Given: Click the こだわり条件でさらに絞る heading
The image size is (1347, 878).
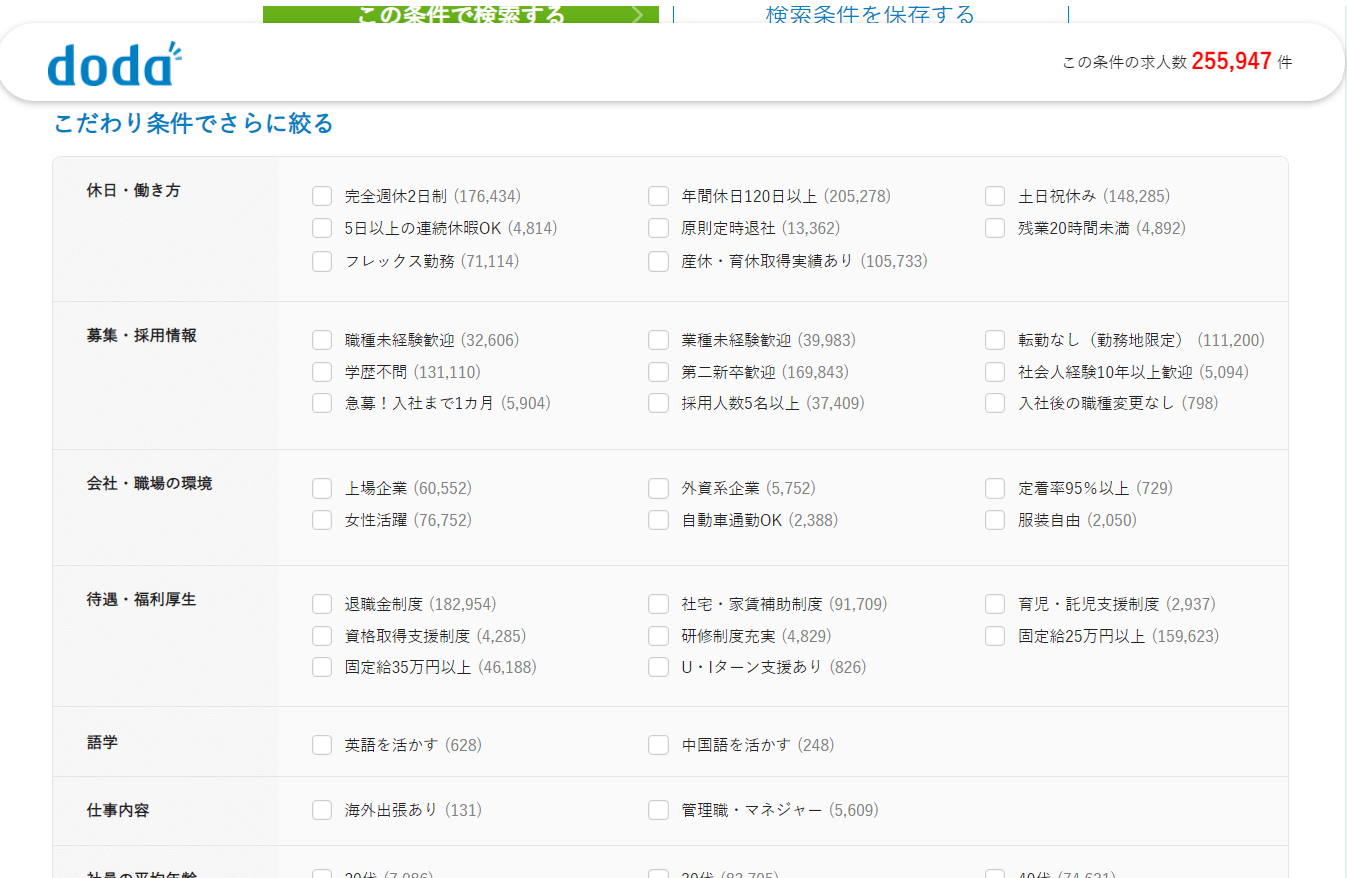Looking at the screenshot, I should pyautogui.click(x=193, y=124).
